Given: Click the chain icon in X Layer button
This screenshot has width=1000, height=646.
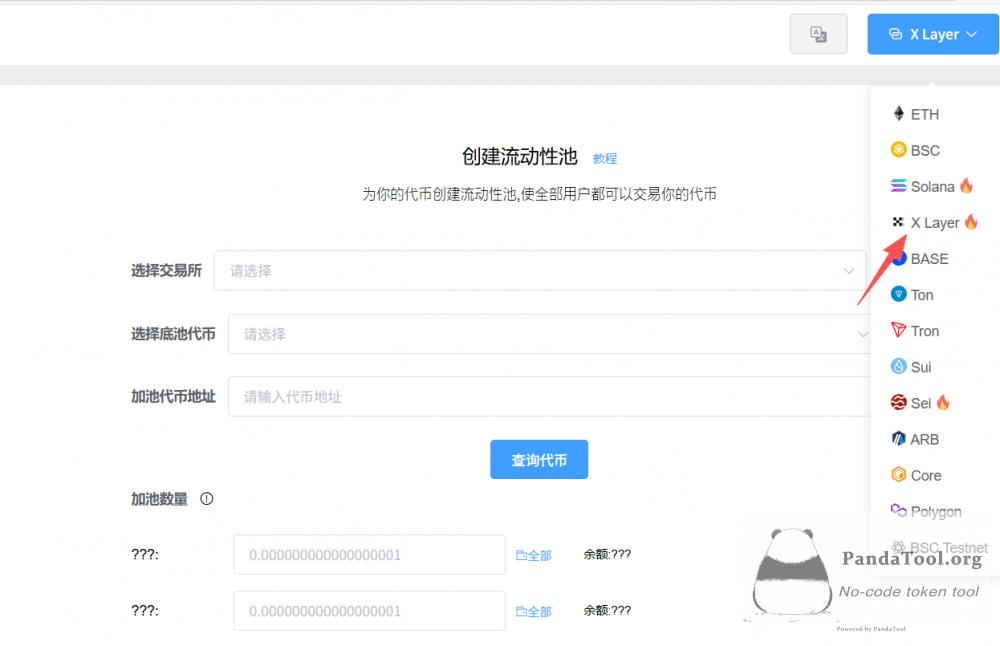Looking at the screenshot, I should [895, 34].
